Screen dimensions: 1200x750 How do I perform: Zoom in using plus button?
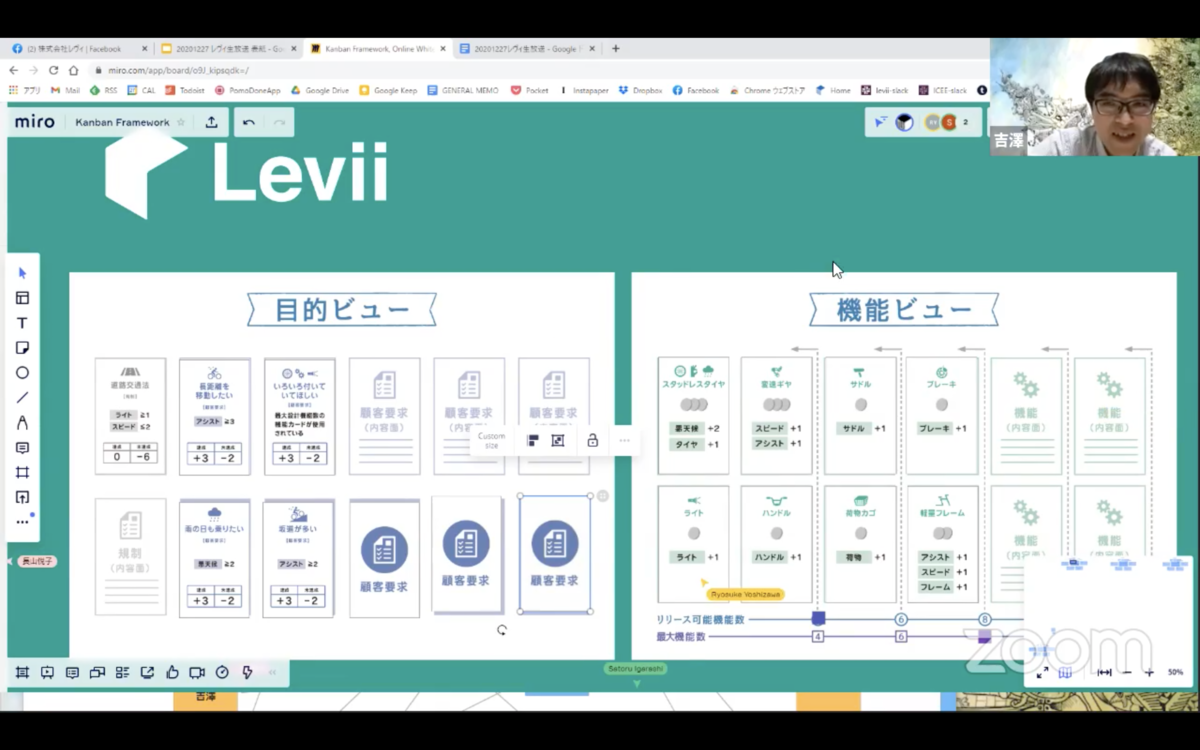pyautogui.click(x=1149, y=673)
